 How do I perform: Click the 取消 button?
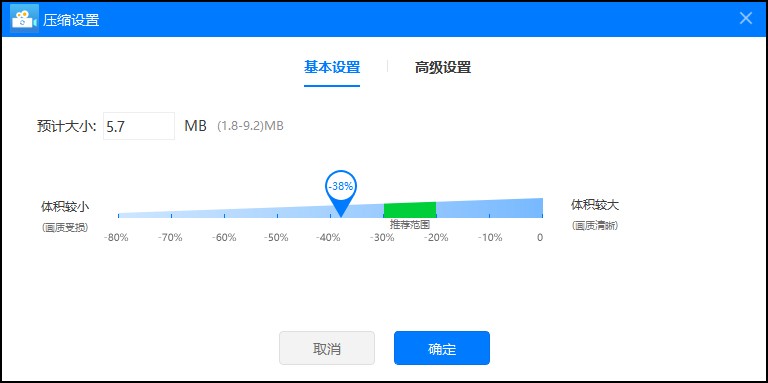[x=327, y=348]
